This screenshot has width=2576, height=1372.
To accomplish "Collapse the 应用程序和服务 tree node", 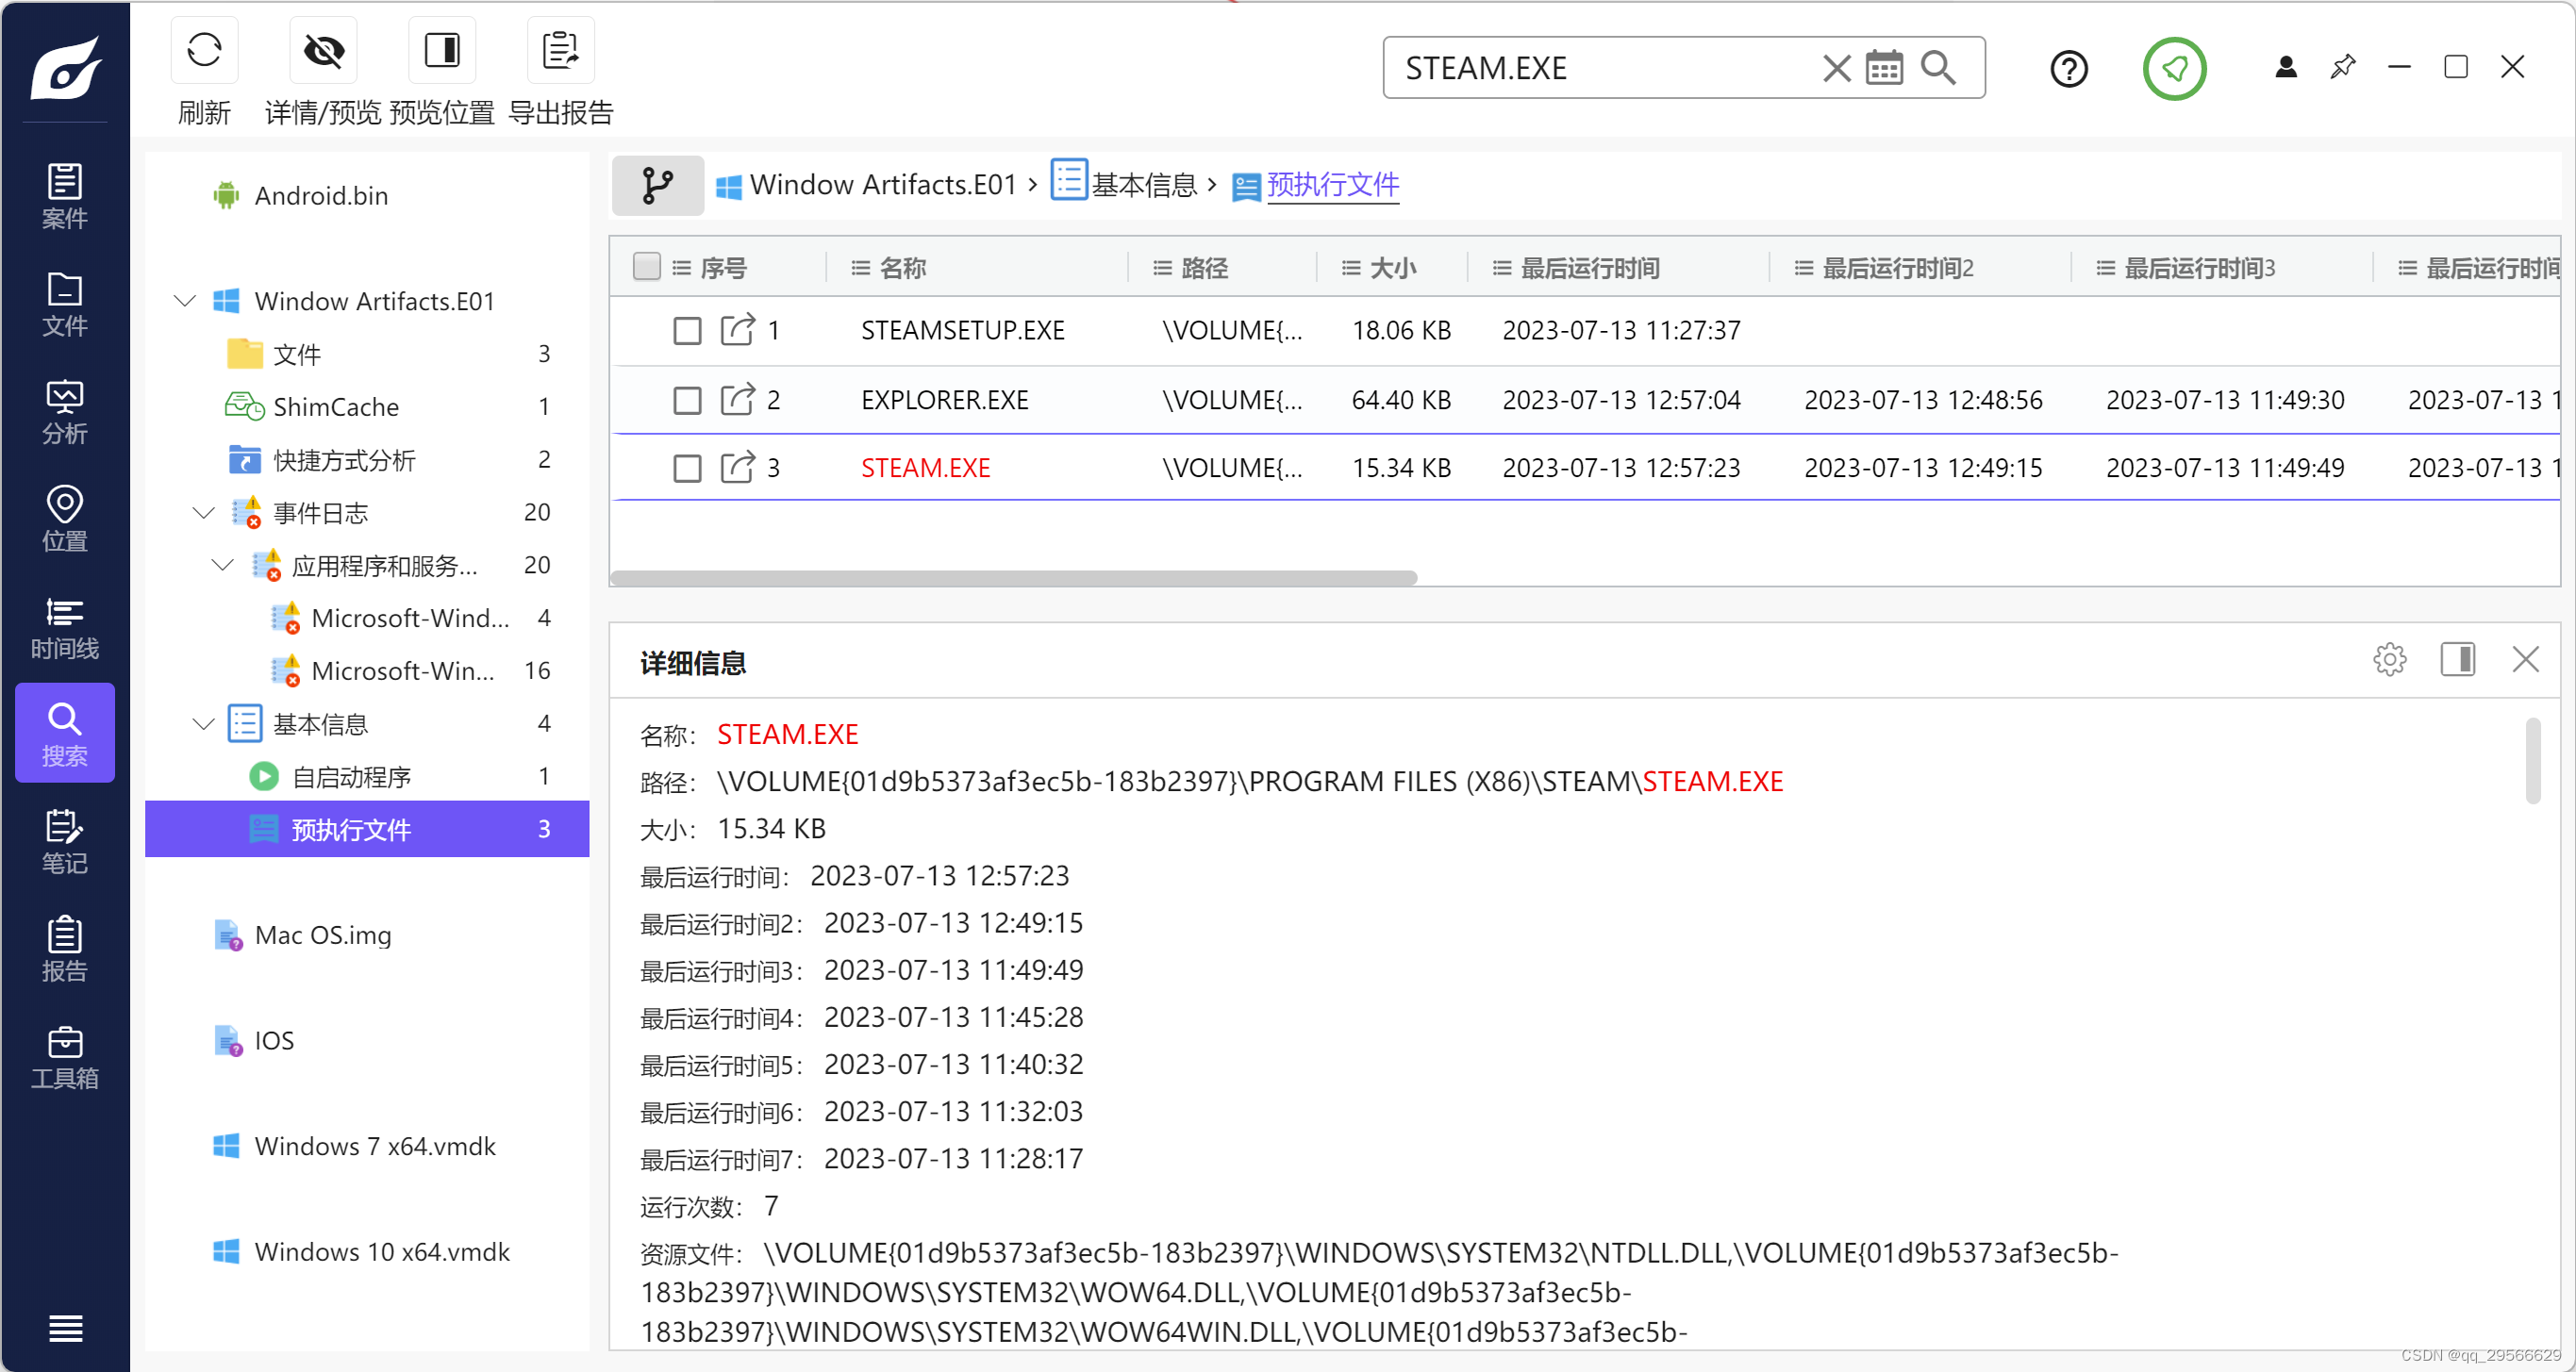I will tap(223, 565).
